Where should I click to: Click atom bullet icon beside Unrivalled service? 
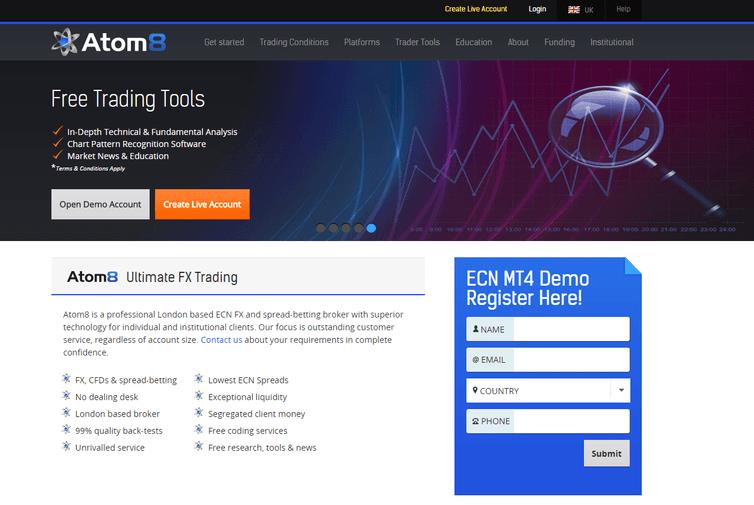[x=66, y=446]
